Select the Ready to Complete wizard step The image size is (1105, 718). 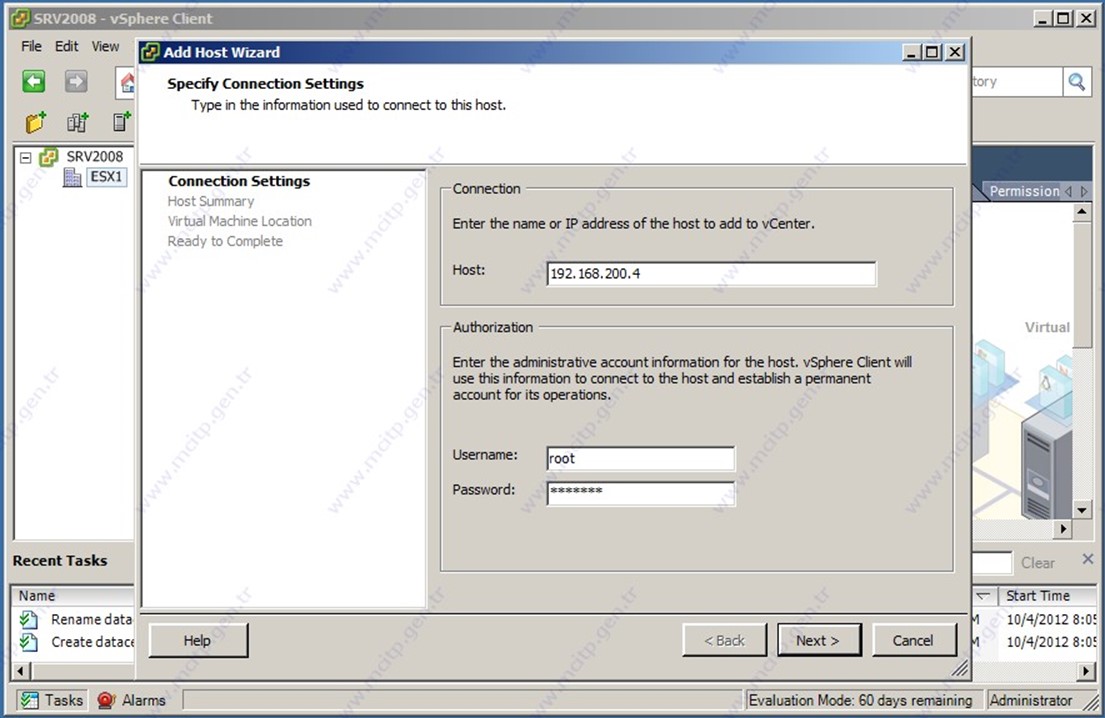(x=225, y=241)
